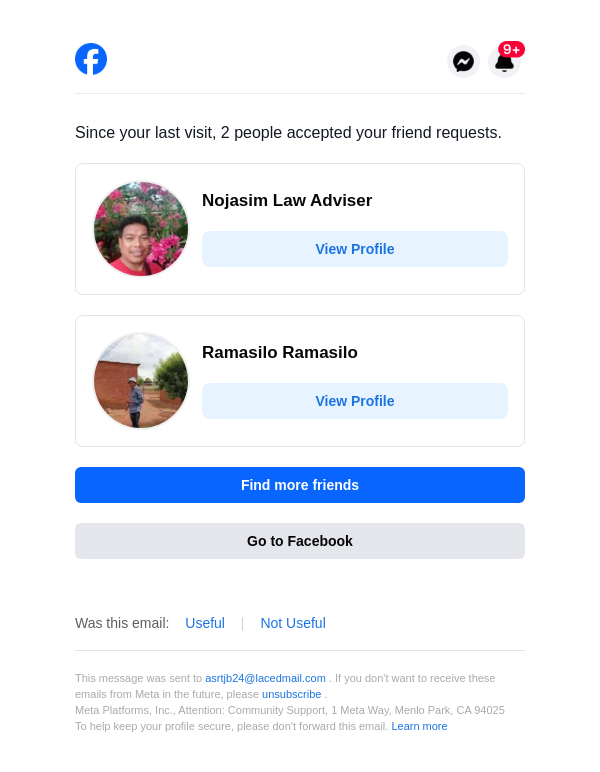Open the Learn more link
This screenshot has height=772, width=600.
[x=419, y=726]
